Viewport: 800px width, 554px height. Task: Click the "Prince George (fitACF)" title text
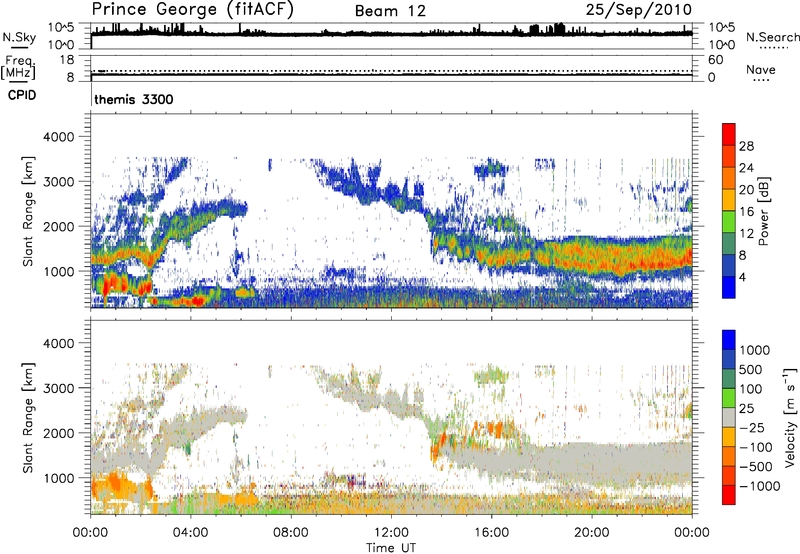click(193, 10)
